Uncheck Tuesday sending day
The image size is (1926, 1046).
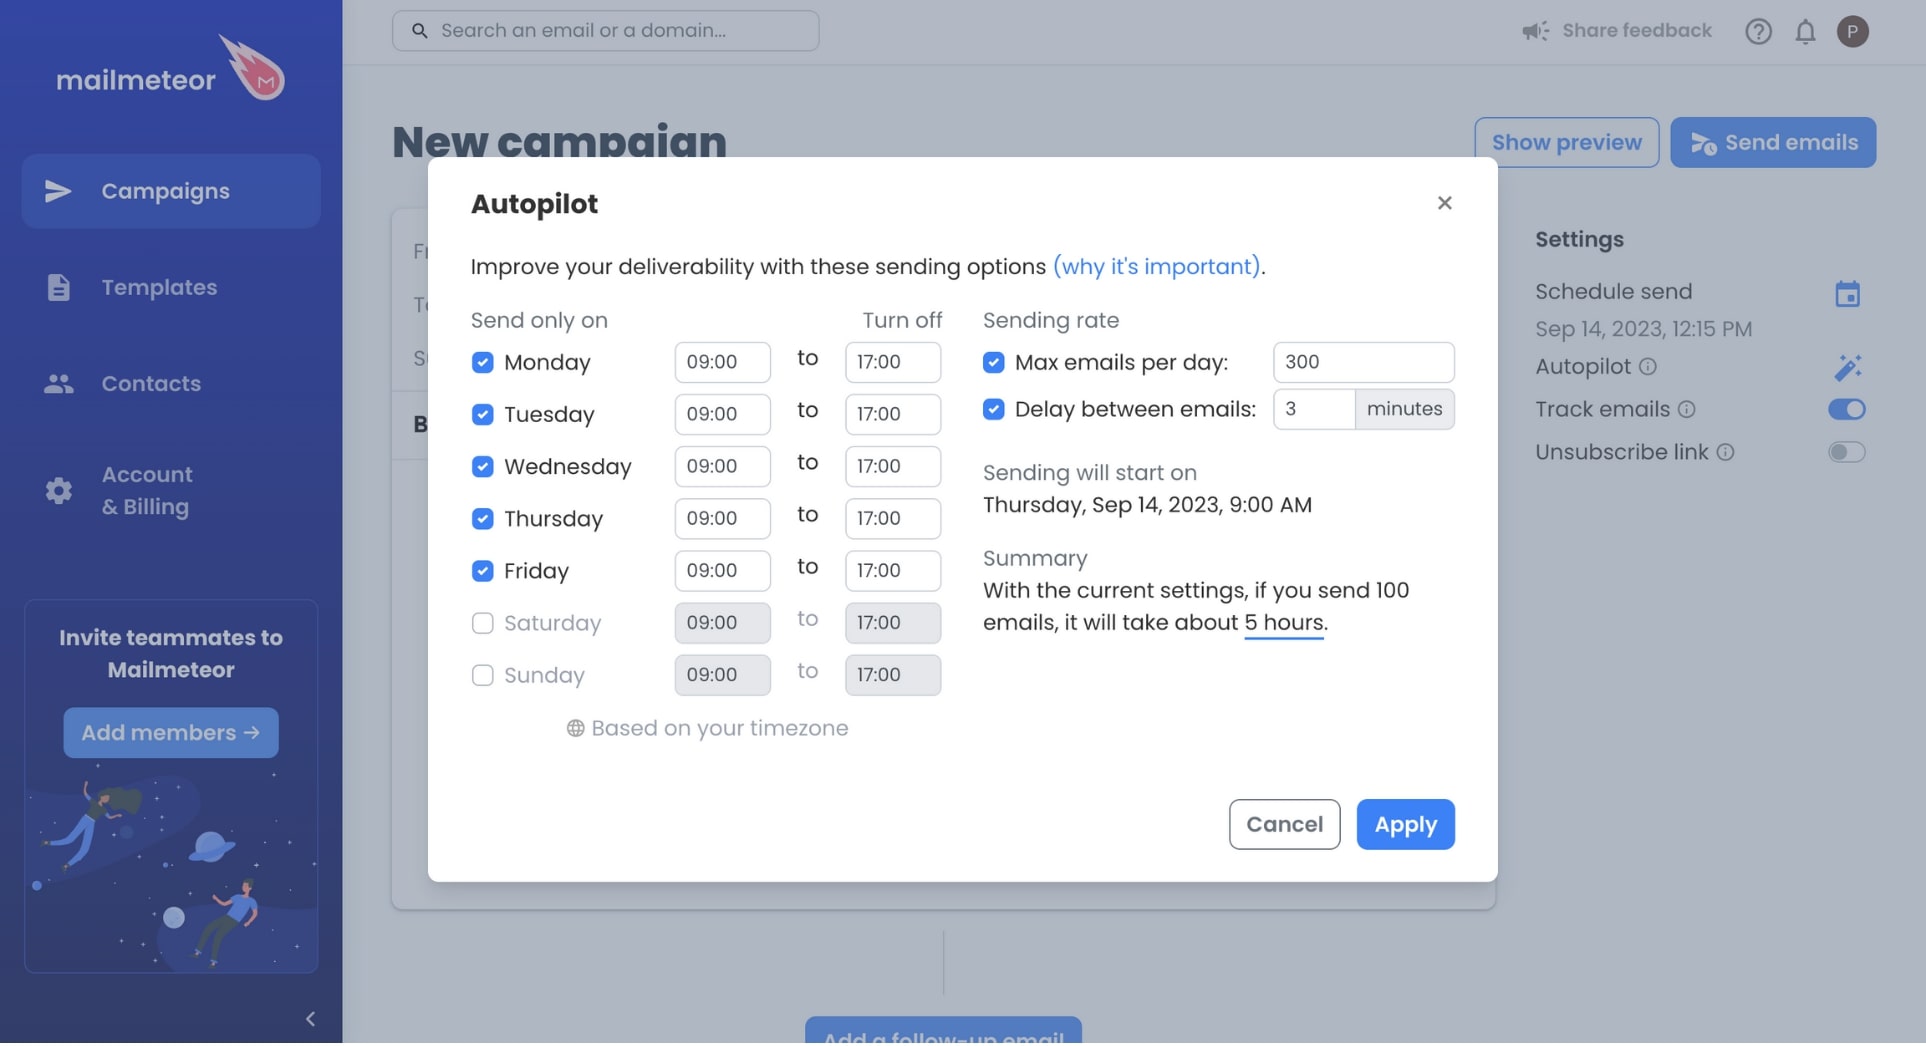coord(482,414)
